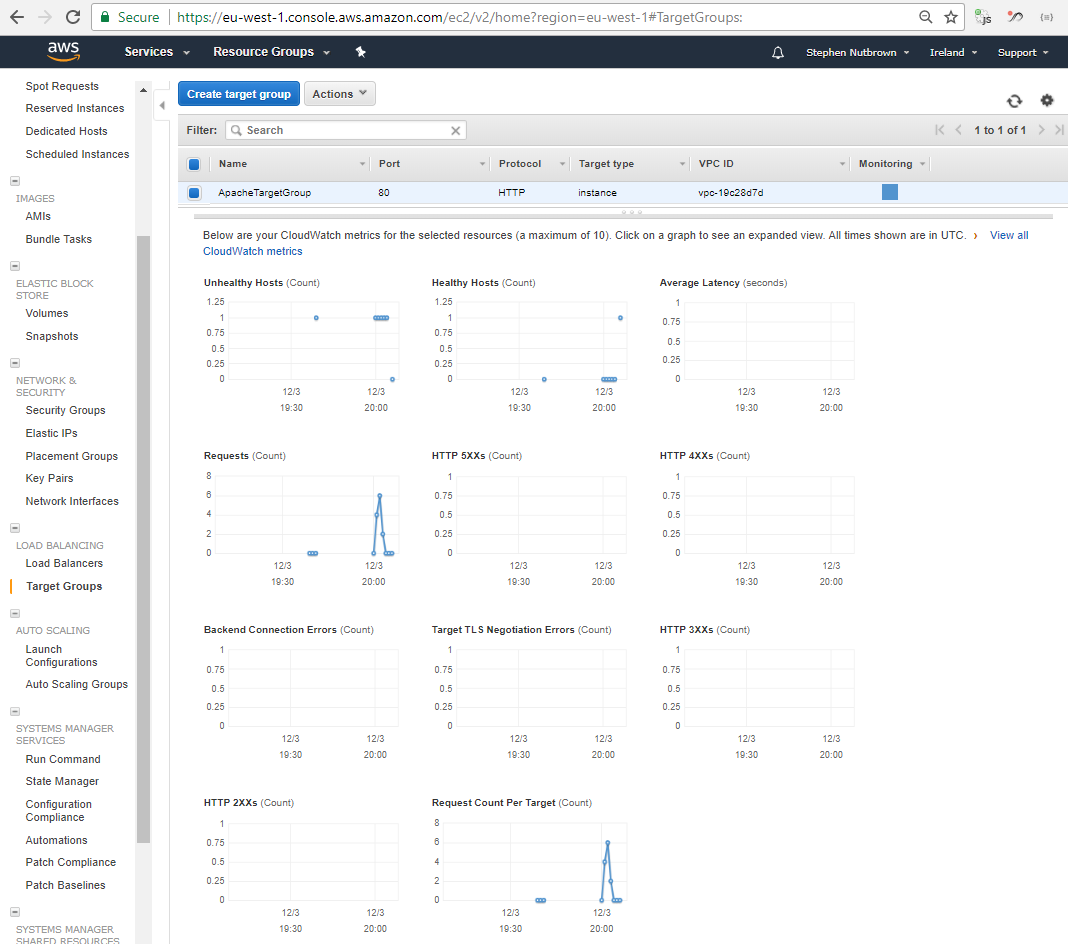This screenshot has height=944, width=1068.
Task: Open the Key Pairs sidebar link
Action: click(x=49, y=478)
